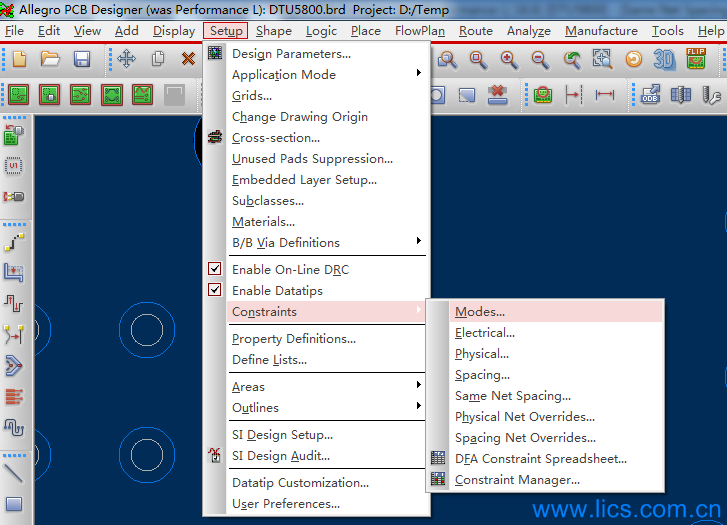Open the Route menu
Viewport: 727px width, 525px height.
pyautogui.click(x=476, y=31)
